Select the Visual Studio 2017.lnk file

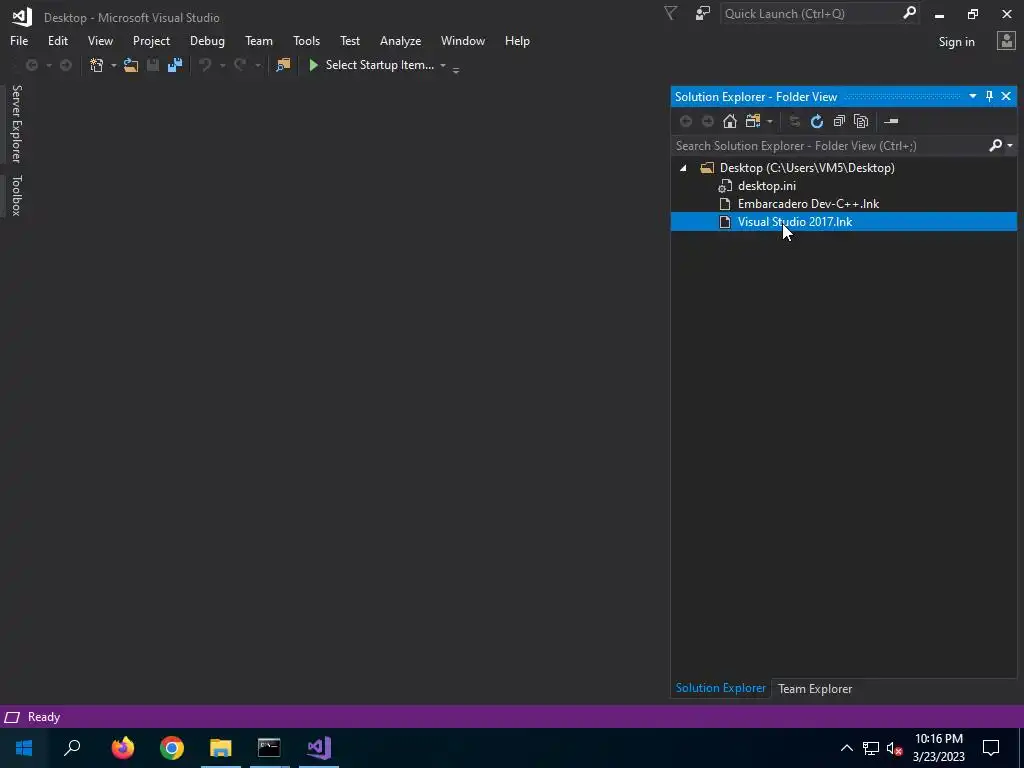pyautogui.click(x=844, y=222)
